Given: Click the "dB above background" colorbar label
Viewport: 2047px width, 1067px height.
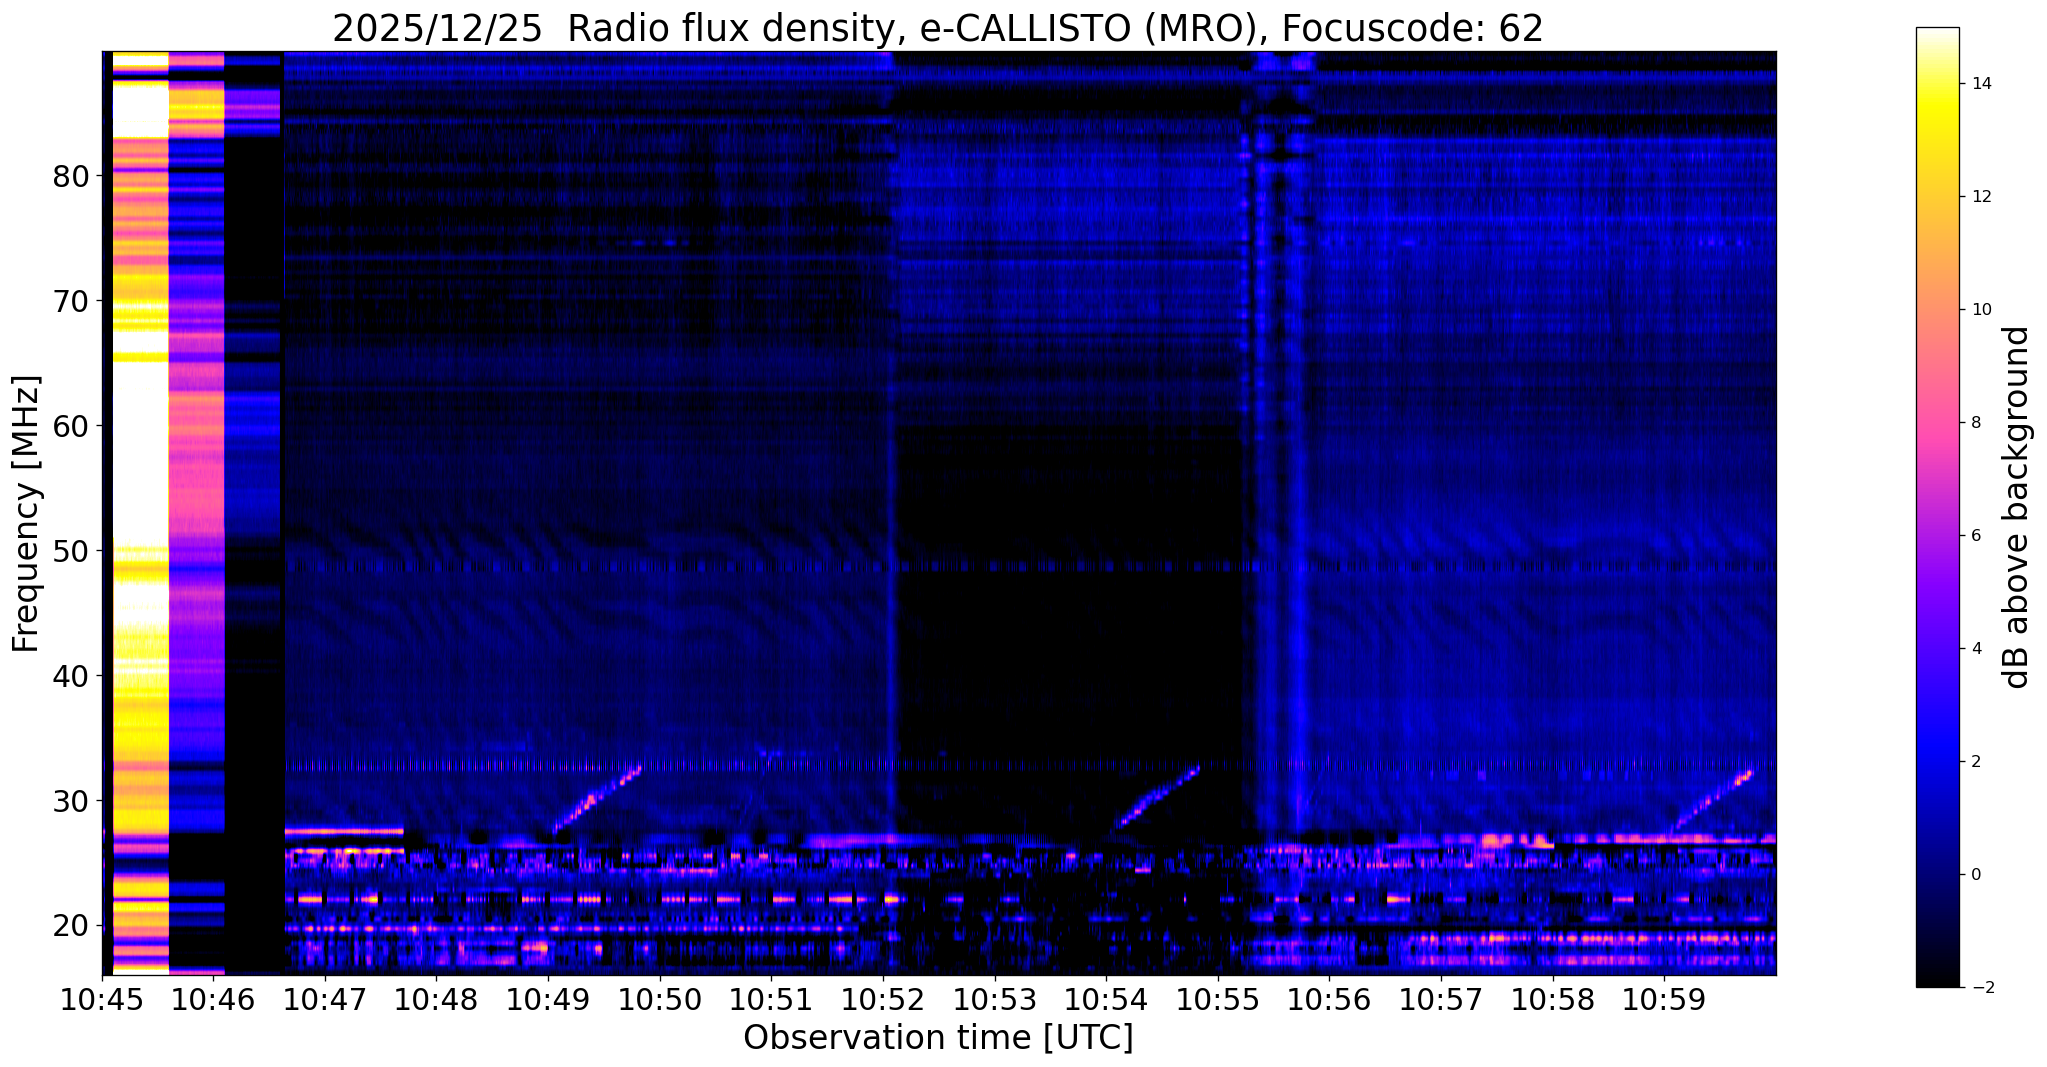Looking at the screenshot, I should tap(2017, 507).
